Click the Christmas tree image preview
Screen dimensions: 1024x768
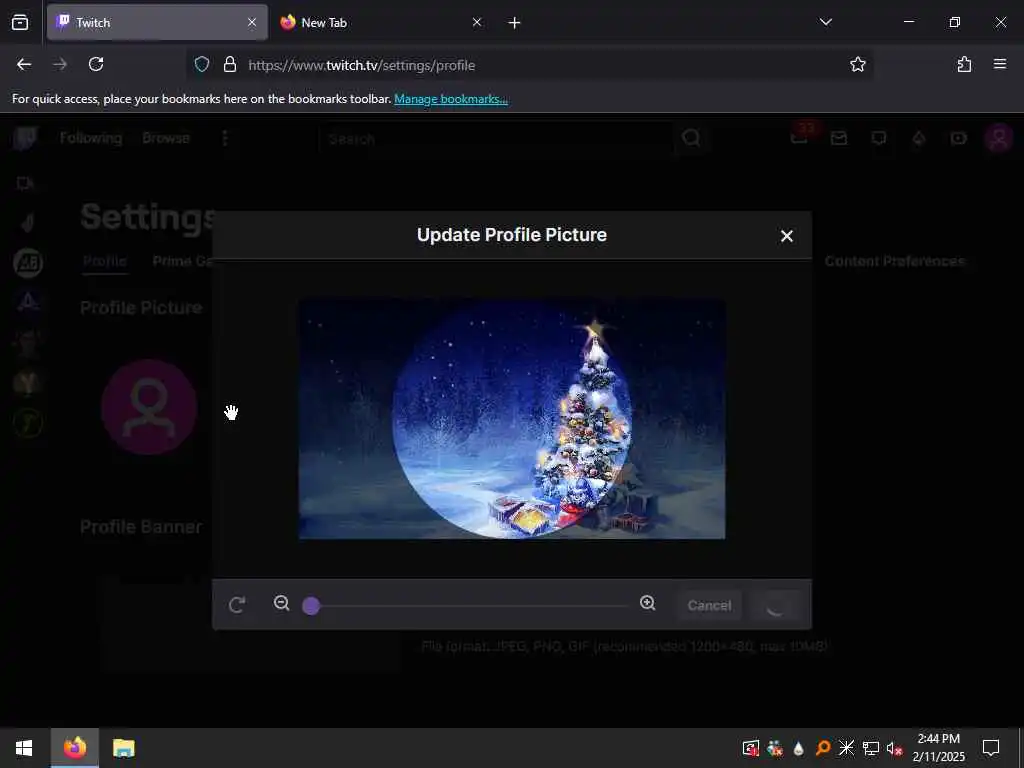512,419
